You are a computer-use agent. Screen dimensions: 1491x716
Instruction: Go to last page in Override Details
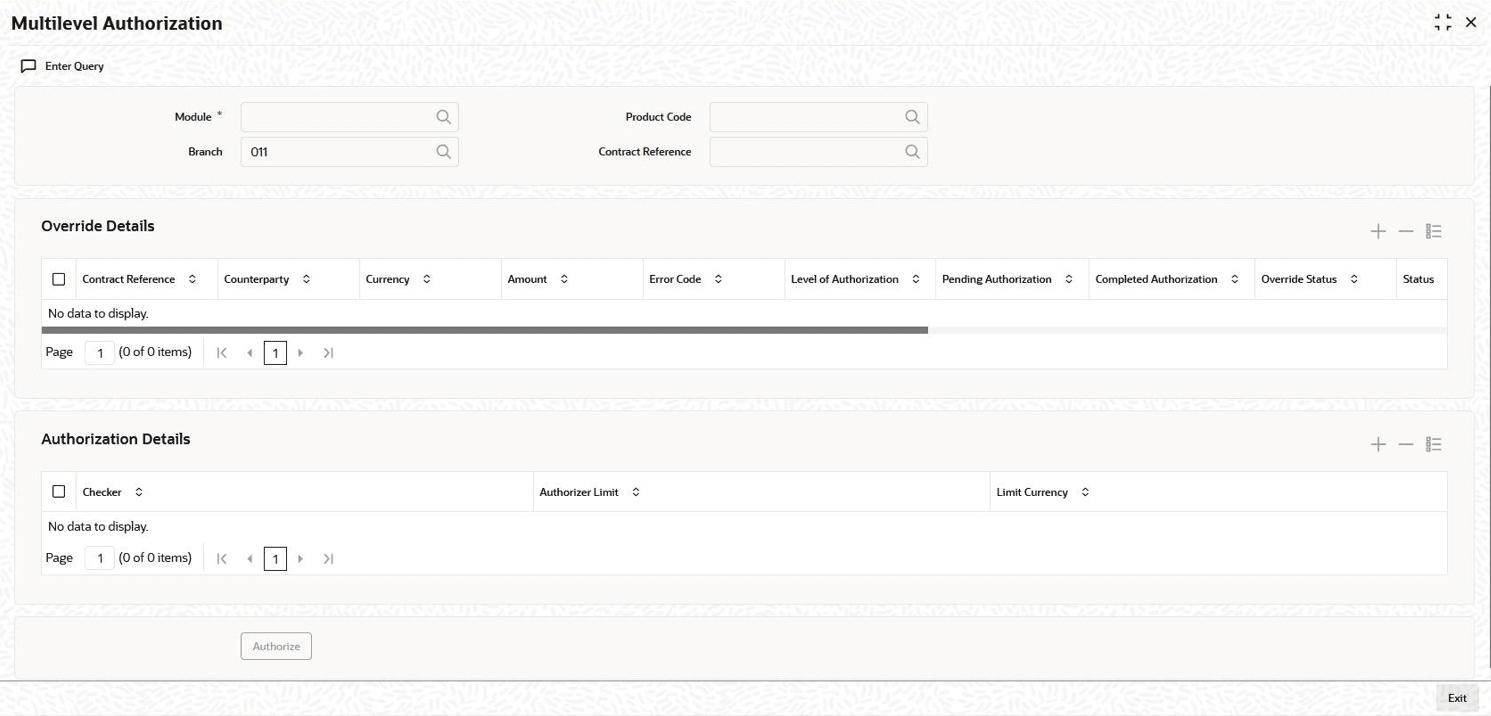[x=328, y=353]
